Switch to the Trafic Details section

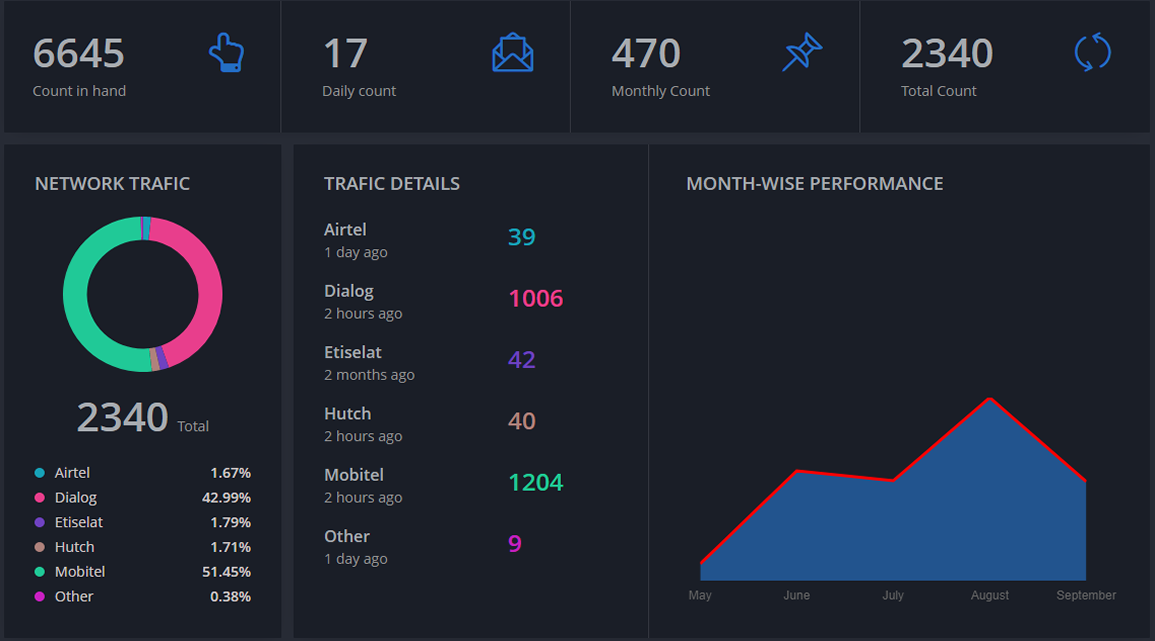tap(392, 183)
